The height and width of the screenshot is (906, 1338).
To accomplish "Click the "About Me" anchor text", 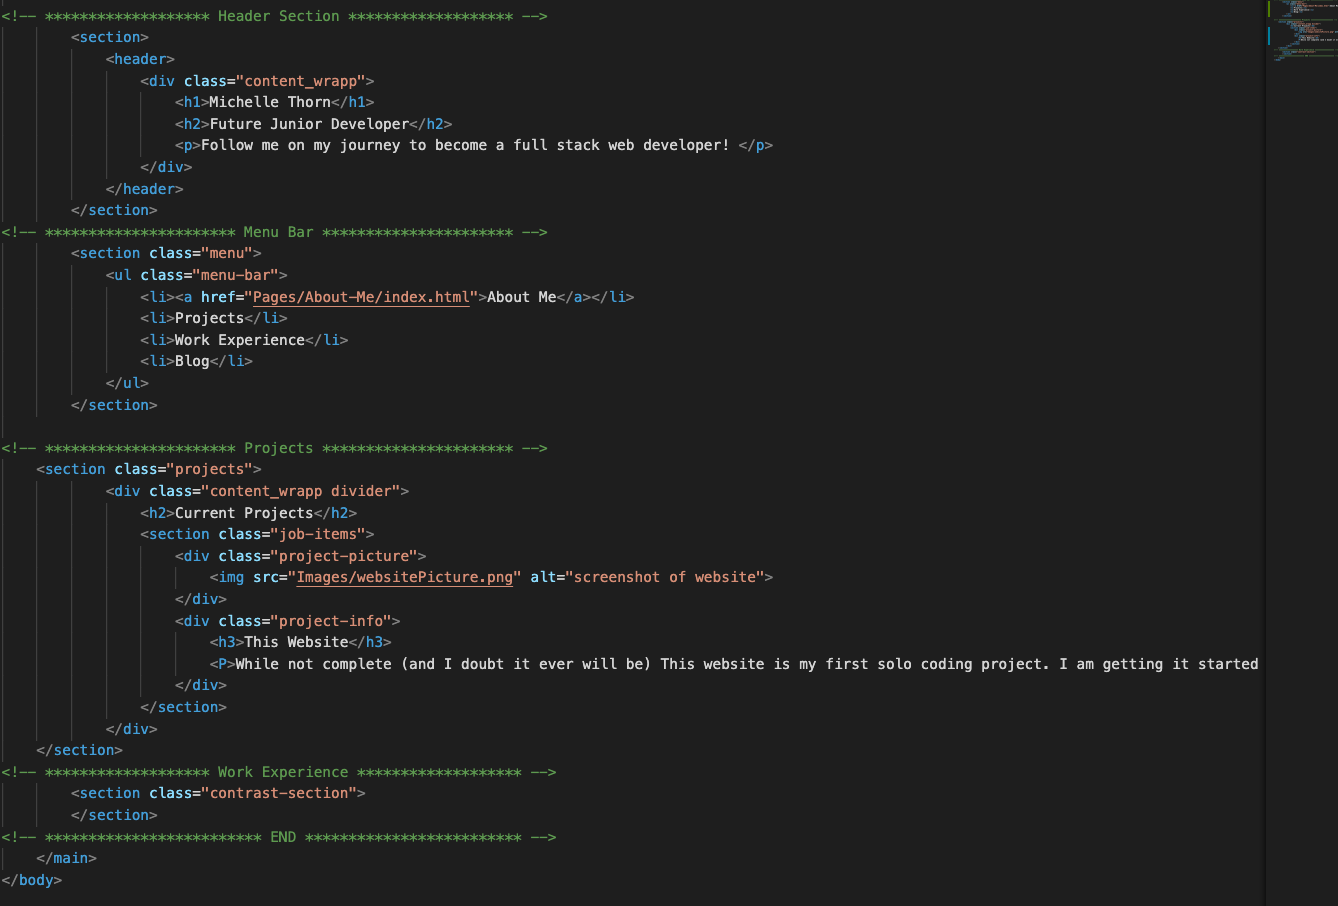I will coord(522,297).
